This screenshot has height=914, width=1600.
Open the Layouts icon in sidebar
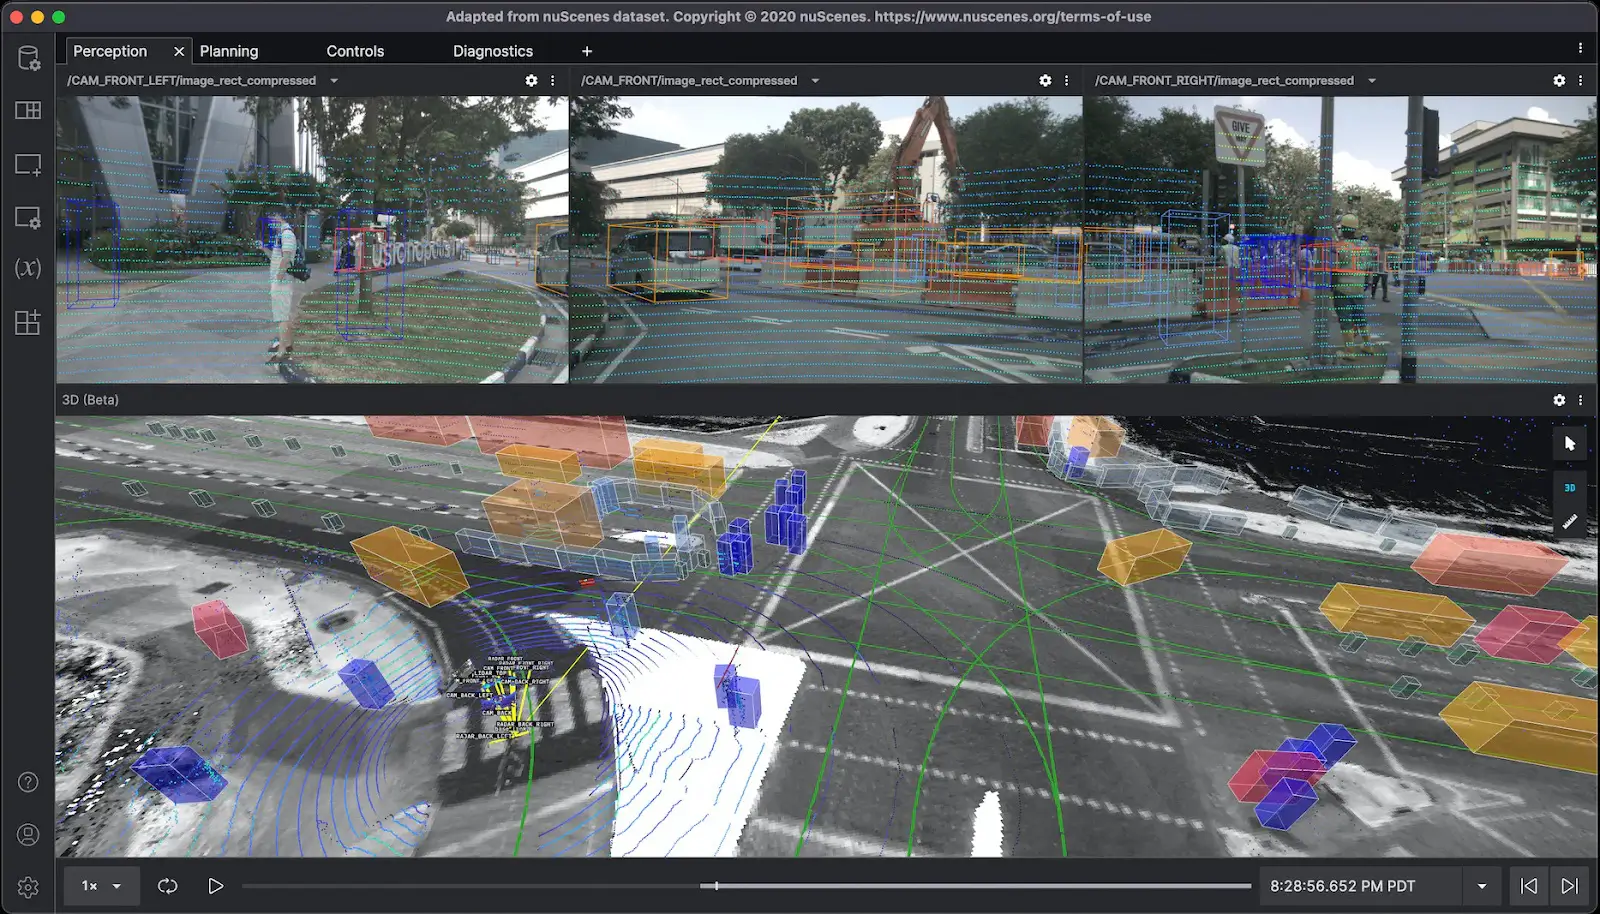tap(28, 111)
